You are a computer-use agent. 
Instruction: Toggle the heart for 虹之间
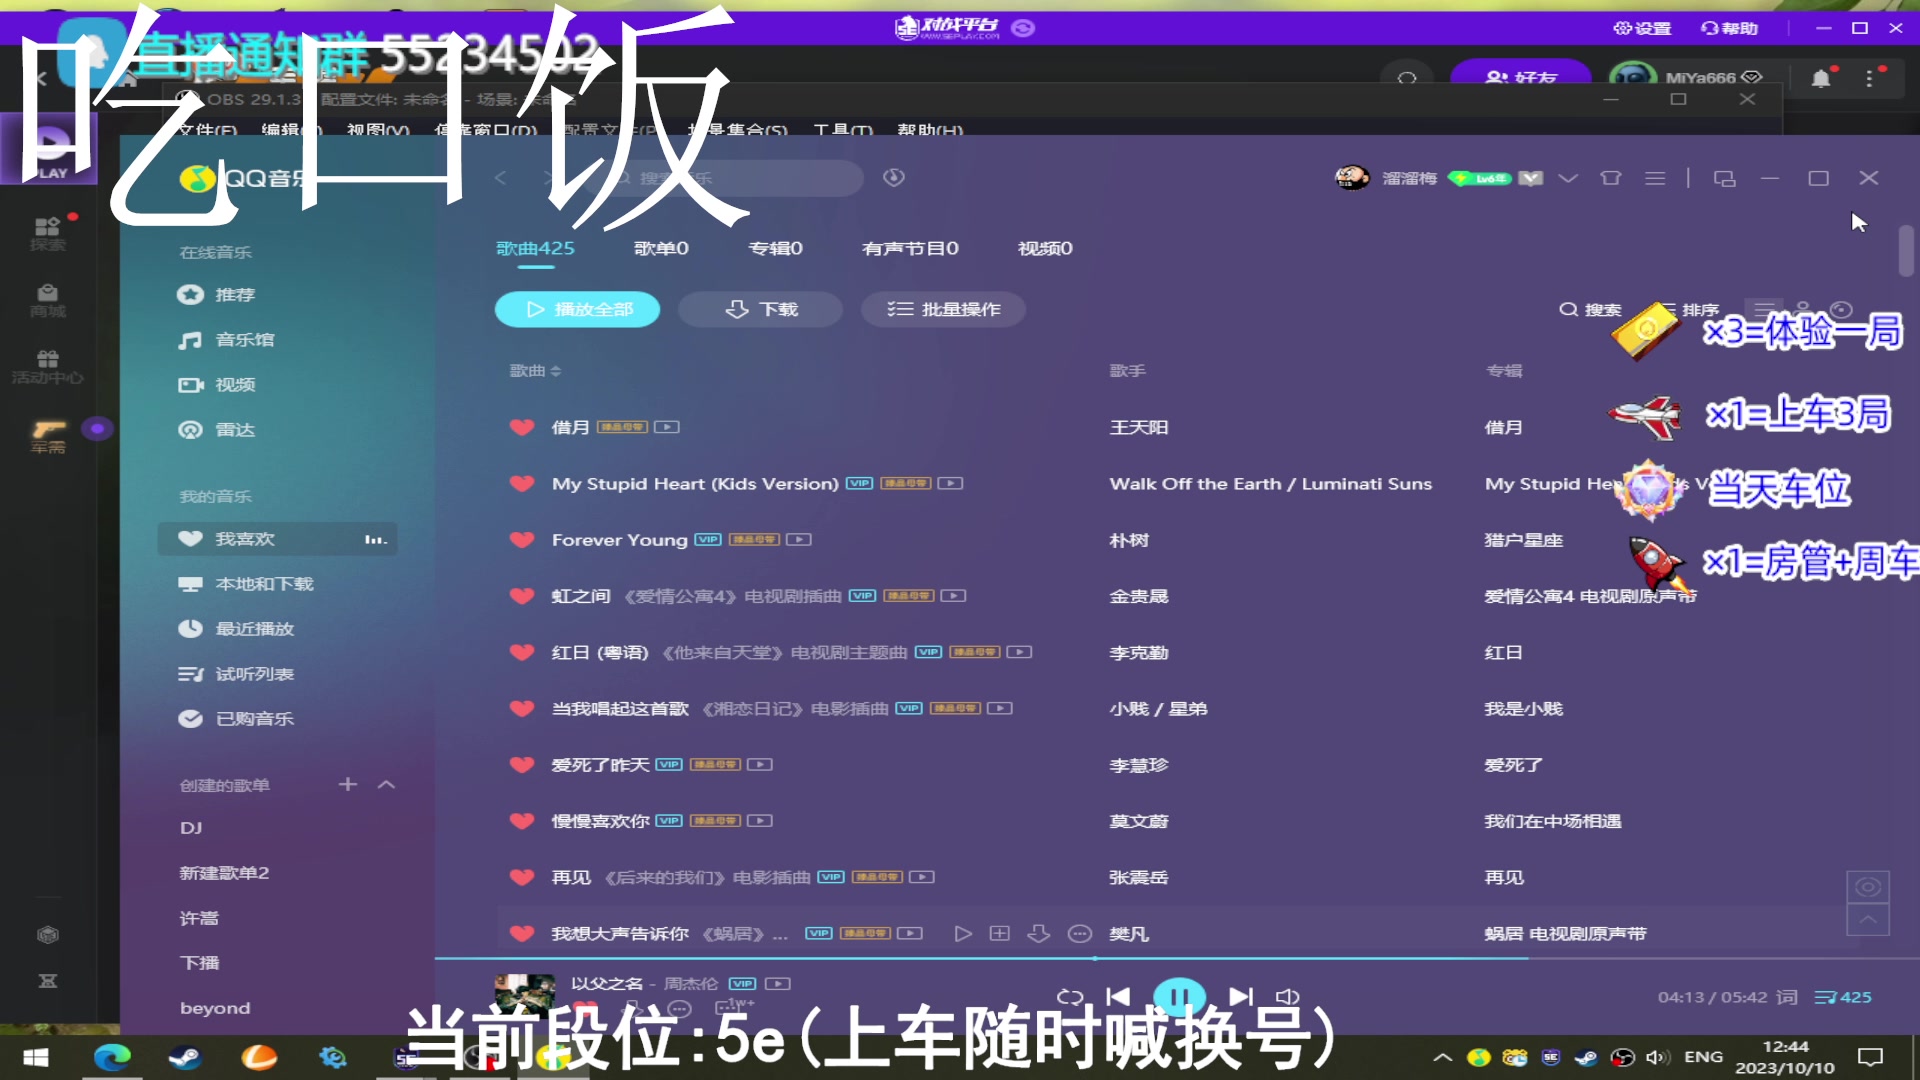(522, 596)
